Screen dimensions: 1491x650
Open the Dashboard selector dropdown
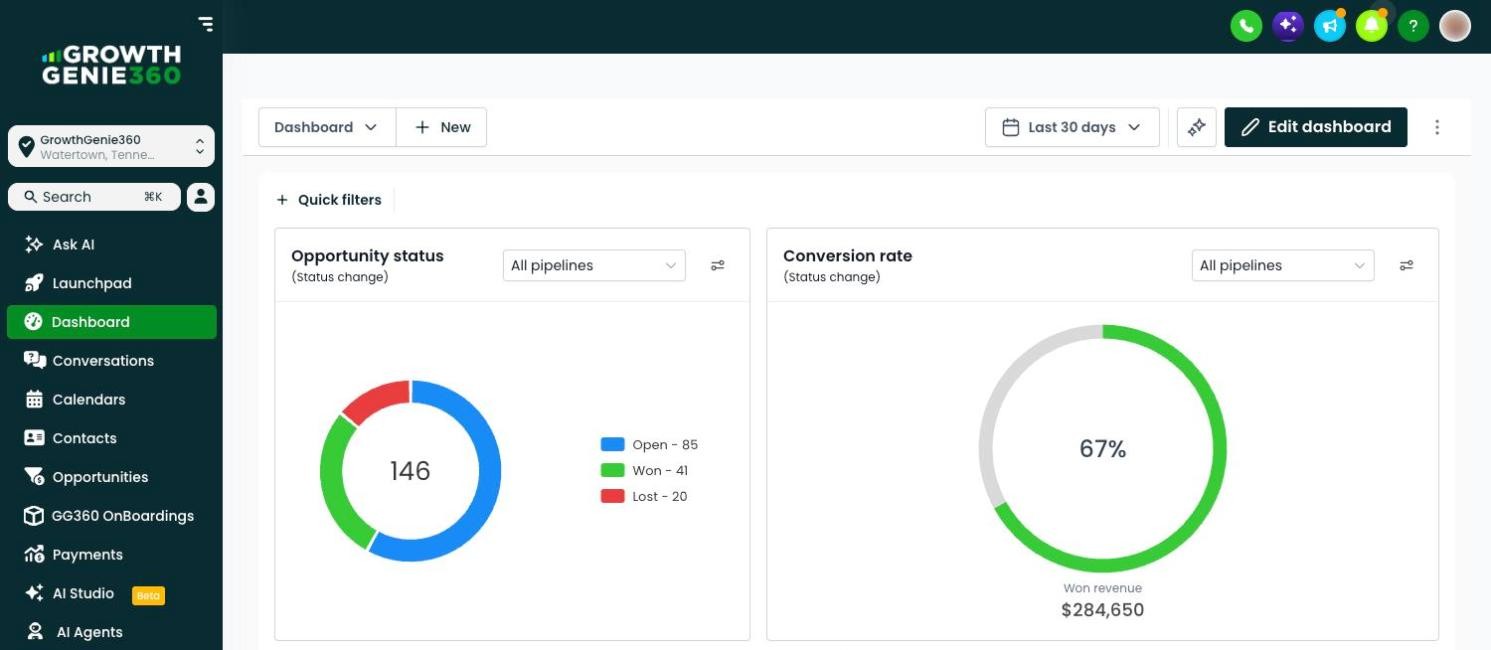click(327, 127)
